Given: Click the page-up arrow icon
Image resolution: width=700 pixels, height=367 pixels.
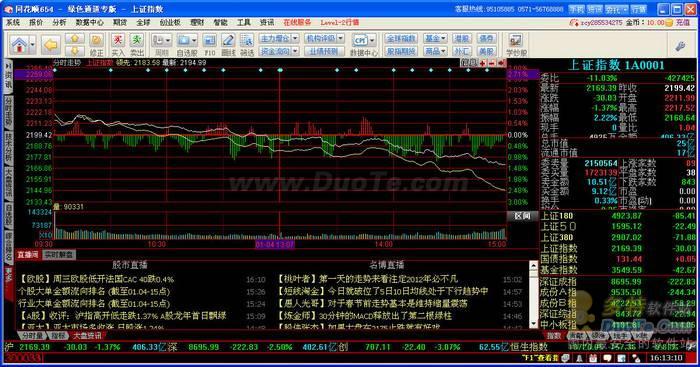Looking at the screenshot, I should (75, 39).
